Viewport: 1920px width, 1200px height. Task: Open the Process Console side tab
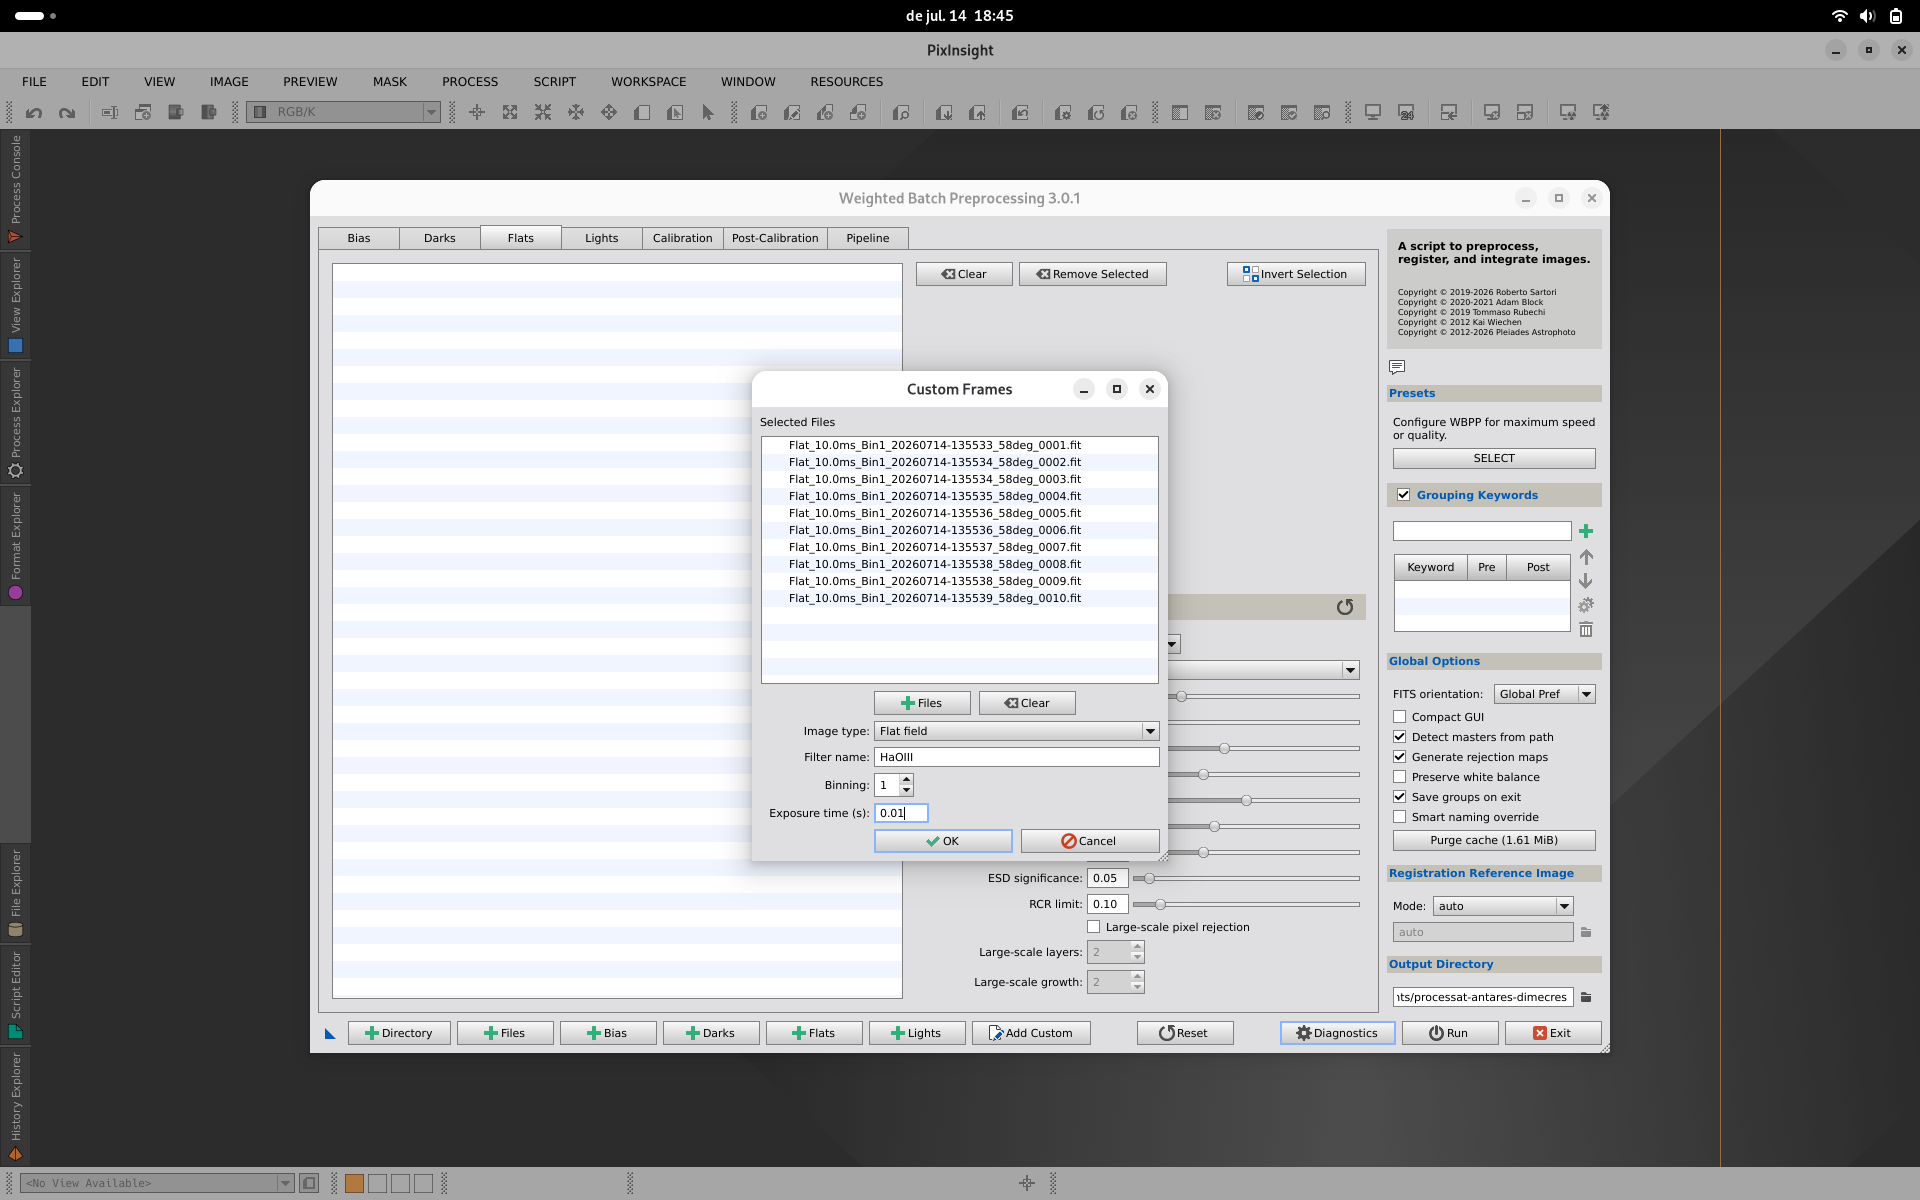click(15, 189)
